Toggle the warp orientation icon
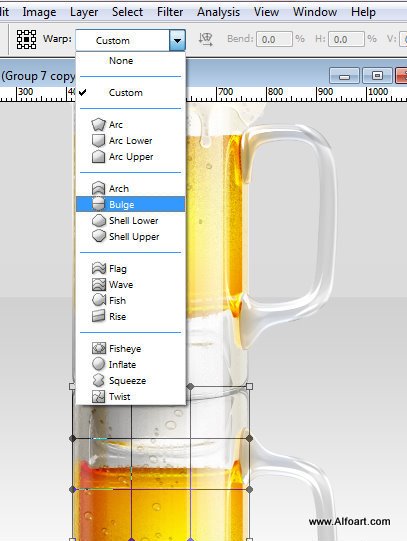The image size is (407, 541). (206, 39)
